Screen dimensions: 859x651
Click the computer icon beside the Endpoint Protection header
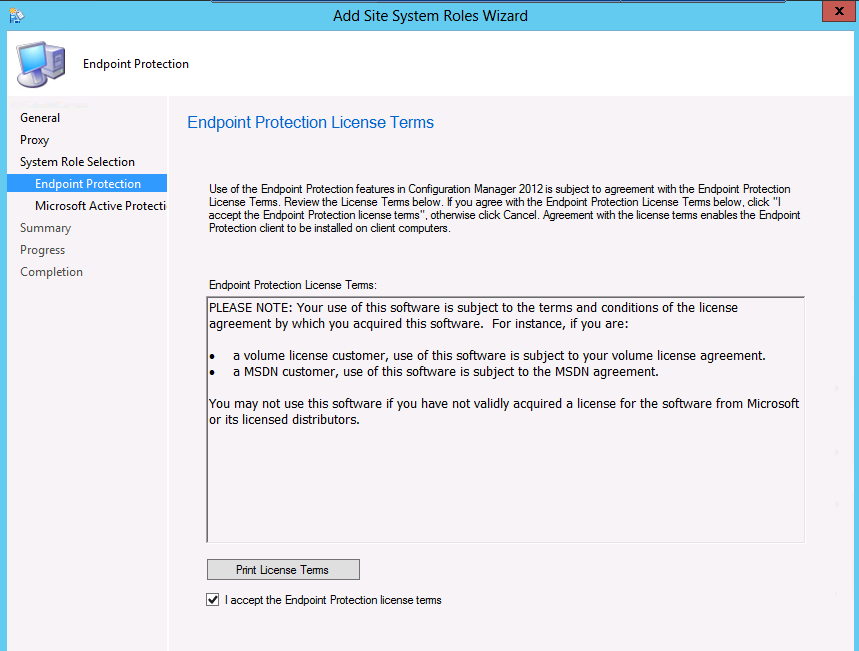(41, 64)
